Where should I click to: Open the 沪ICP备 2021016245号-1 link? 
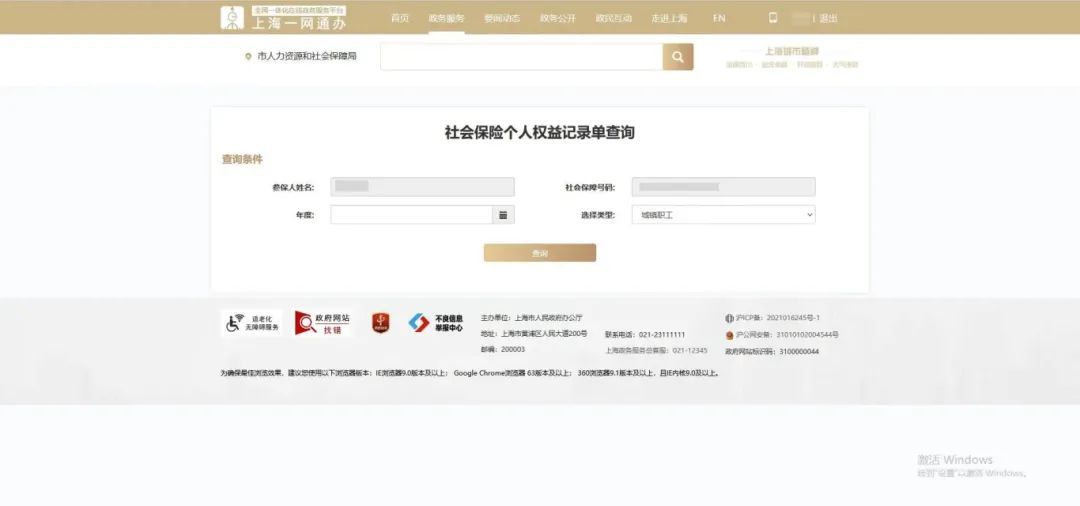[x=778, y=318]
